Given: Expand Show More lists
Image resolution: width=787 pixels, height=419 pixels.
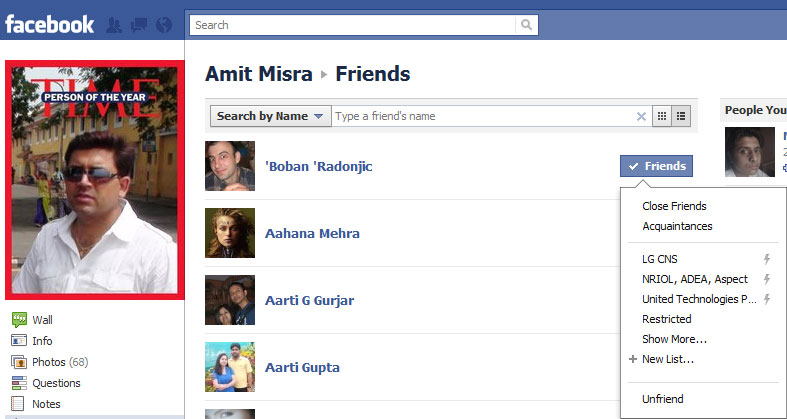Looking at the screenshot, I should click(x=674, y=339).
